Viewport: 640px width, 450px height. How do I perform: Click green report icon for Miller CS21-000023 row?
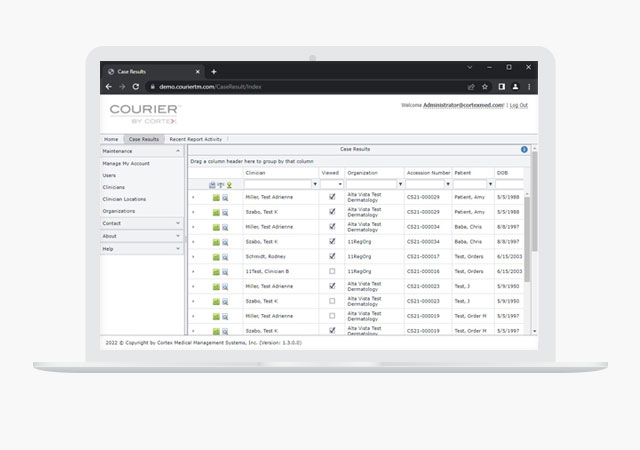pos(216,287)
